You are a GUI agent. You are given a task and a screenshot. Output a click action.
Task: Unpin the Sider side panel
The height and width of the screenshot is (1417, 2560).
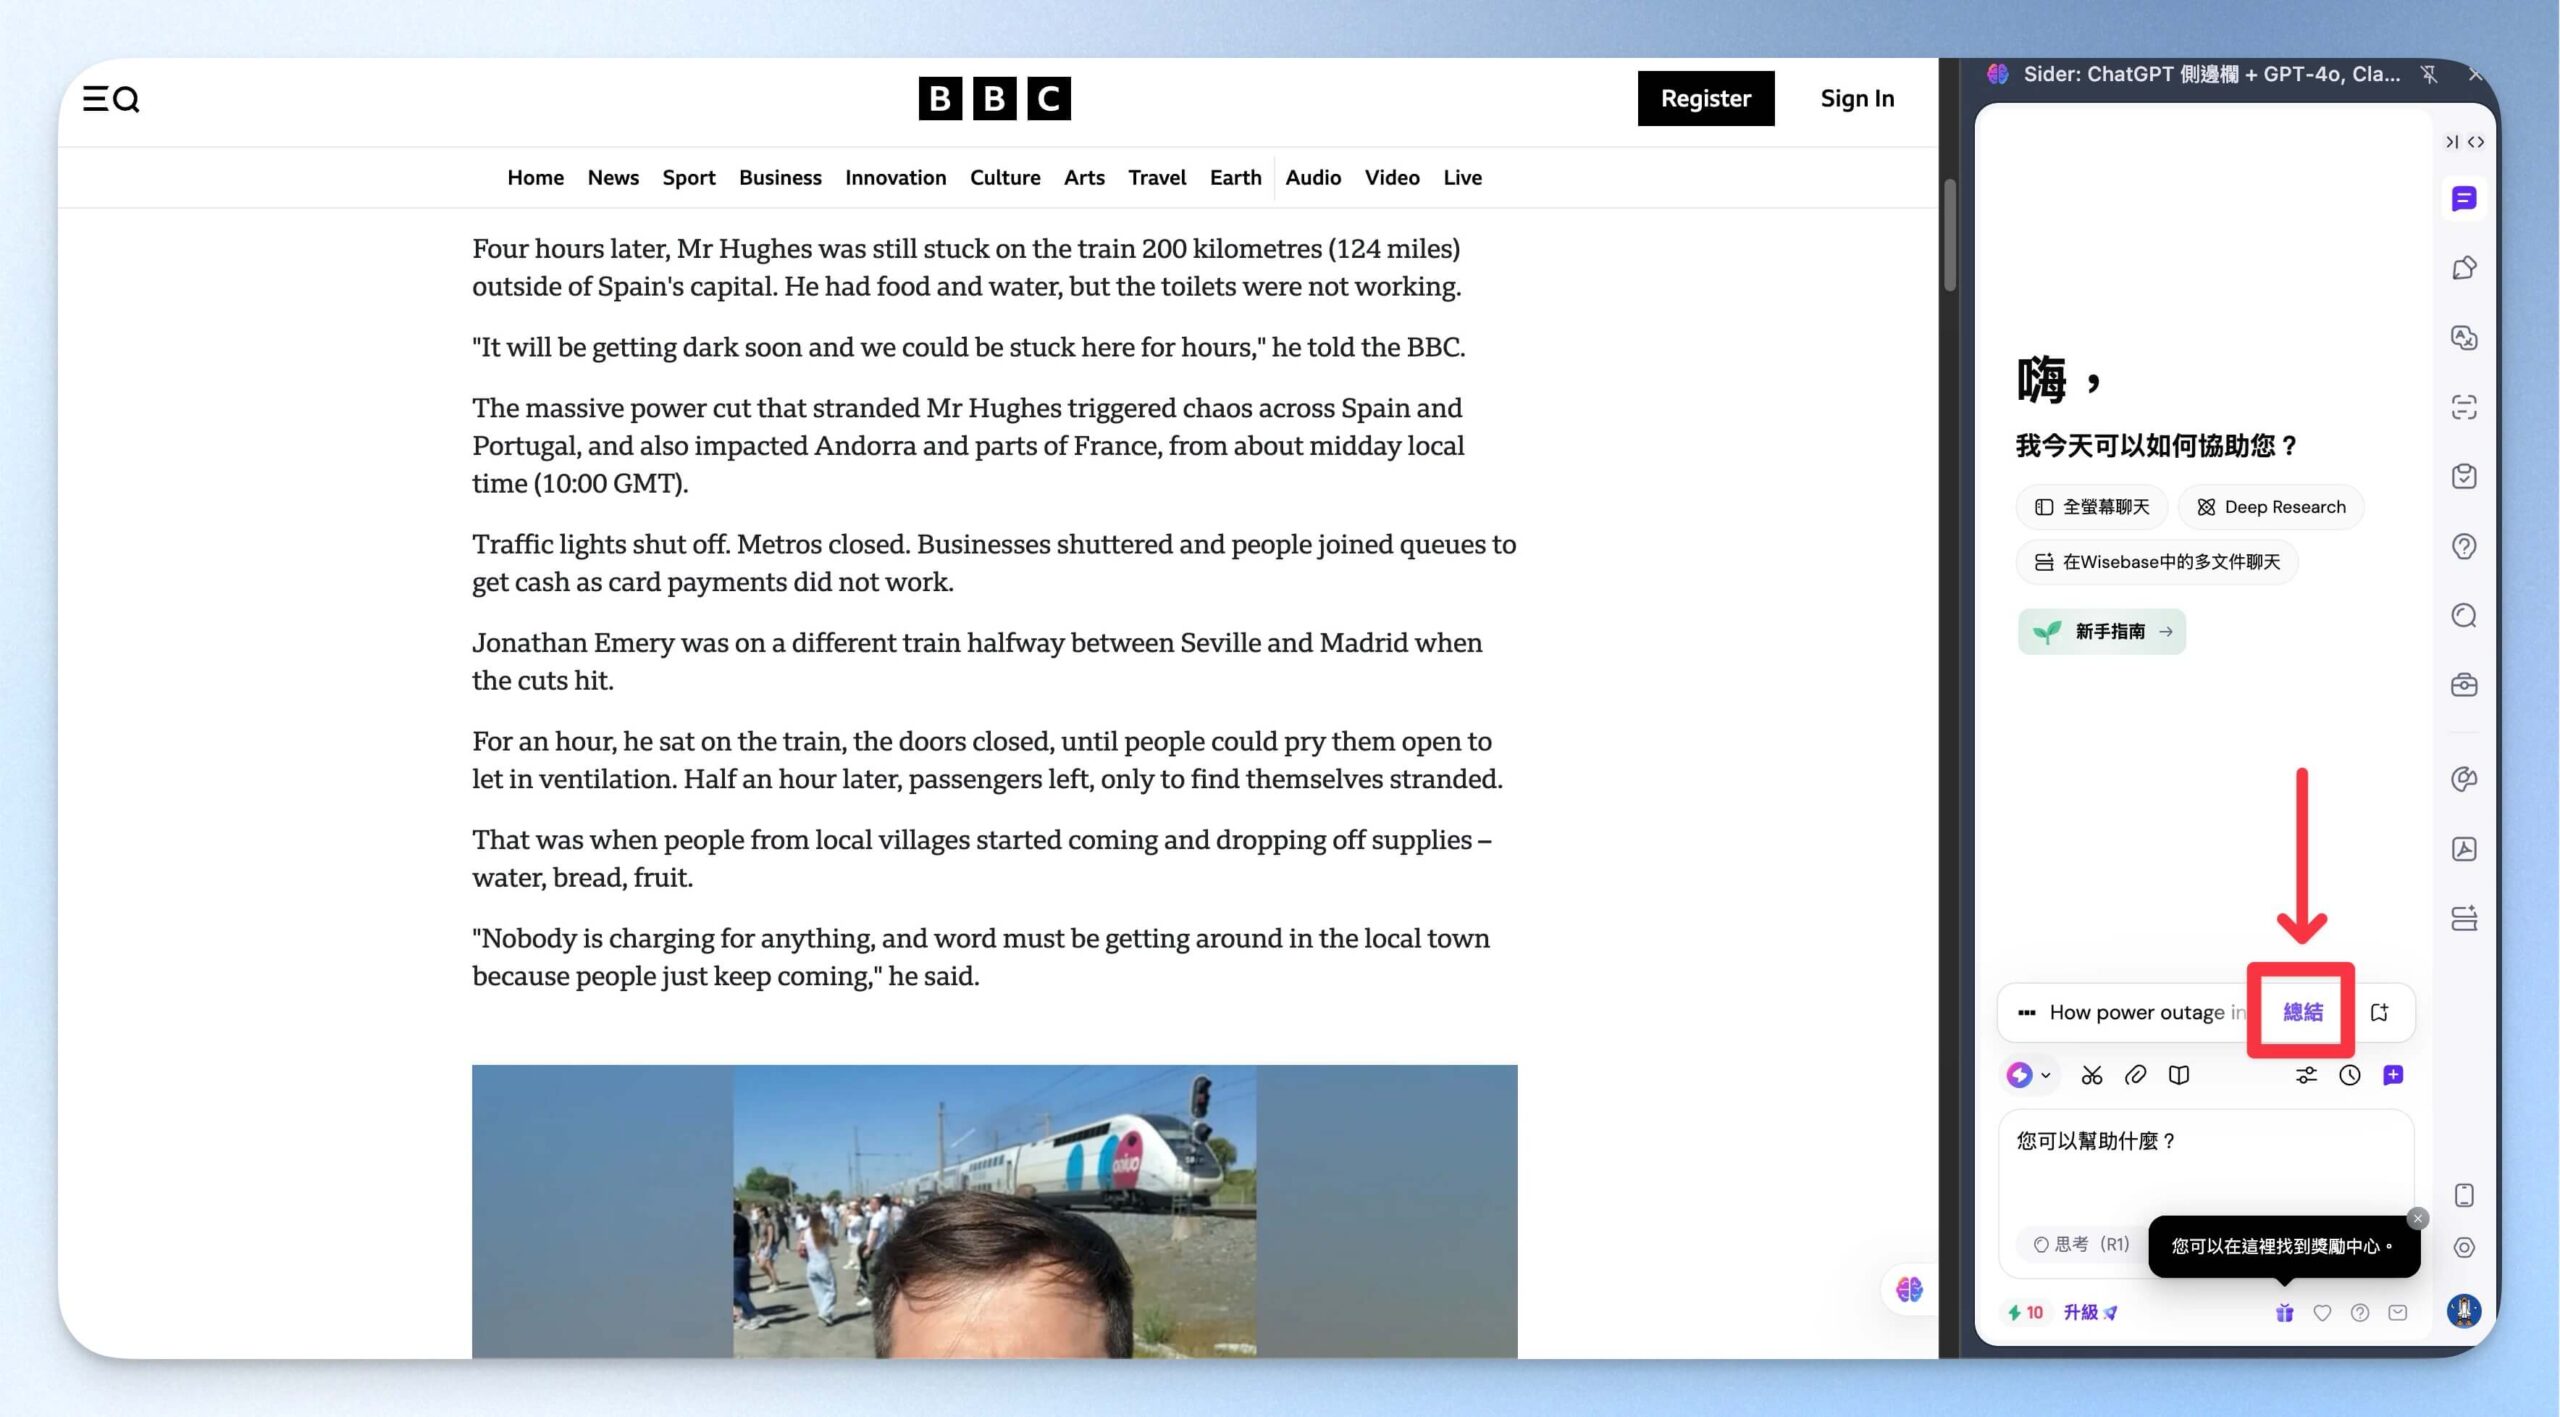click(2428, 74)
